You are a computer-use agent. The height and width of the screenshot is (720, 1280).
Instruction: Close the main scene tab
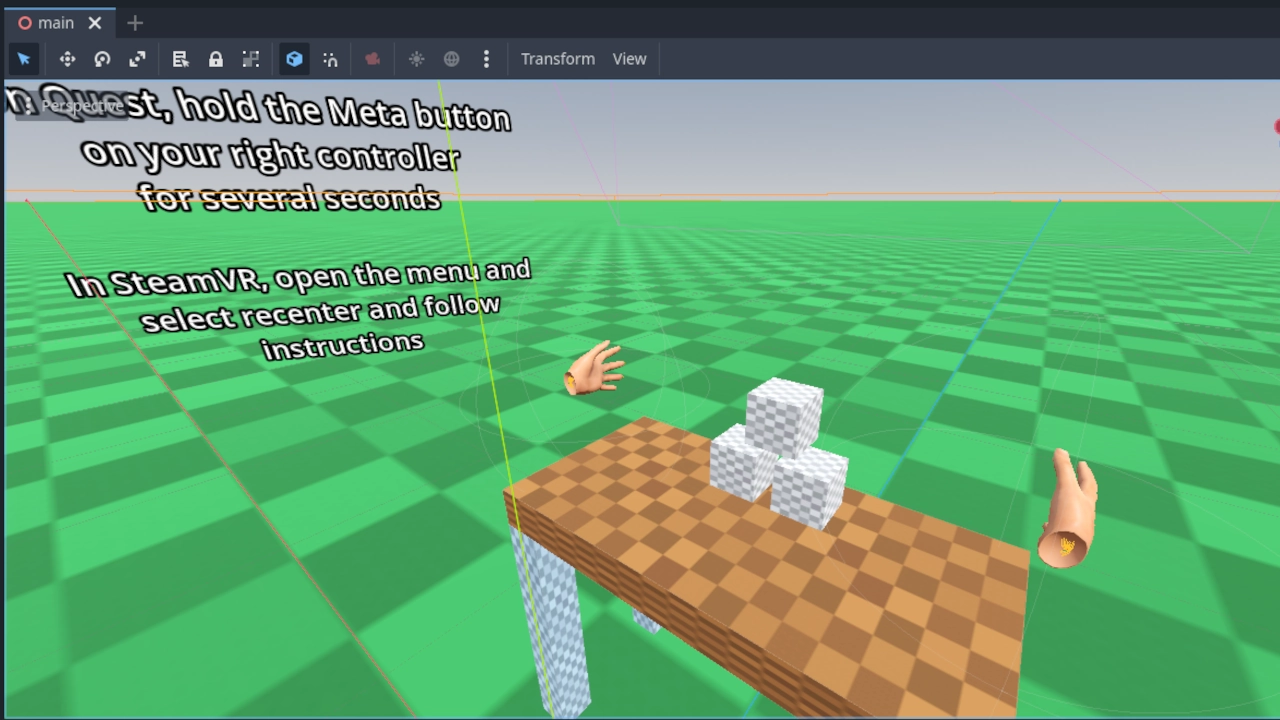94,22
